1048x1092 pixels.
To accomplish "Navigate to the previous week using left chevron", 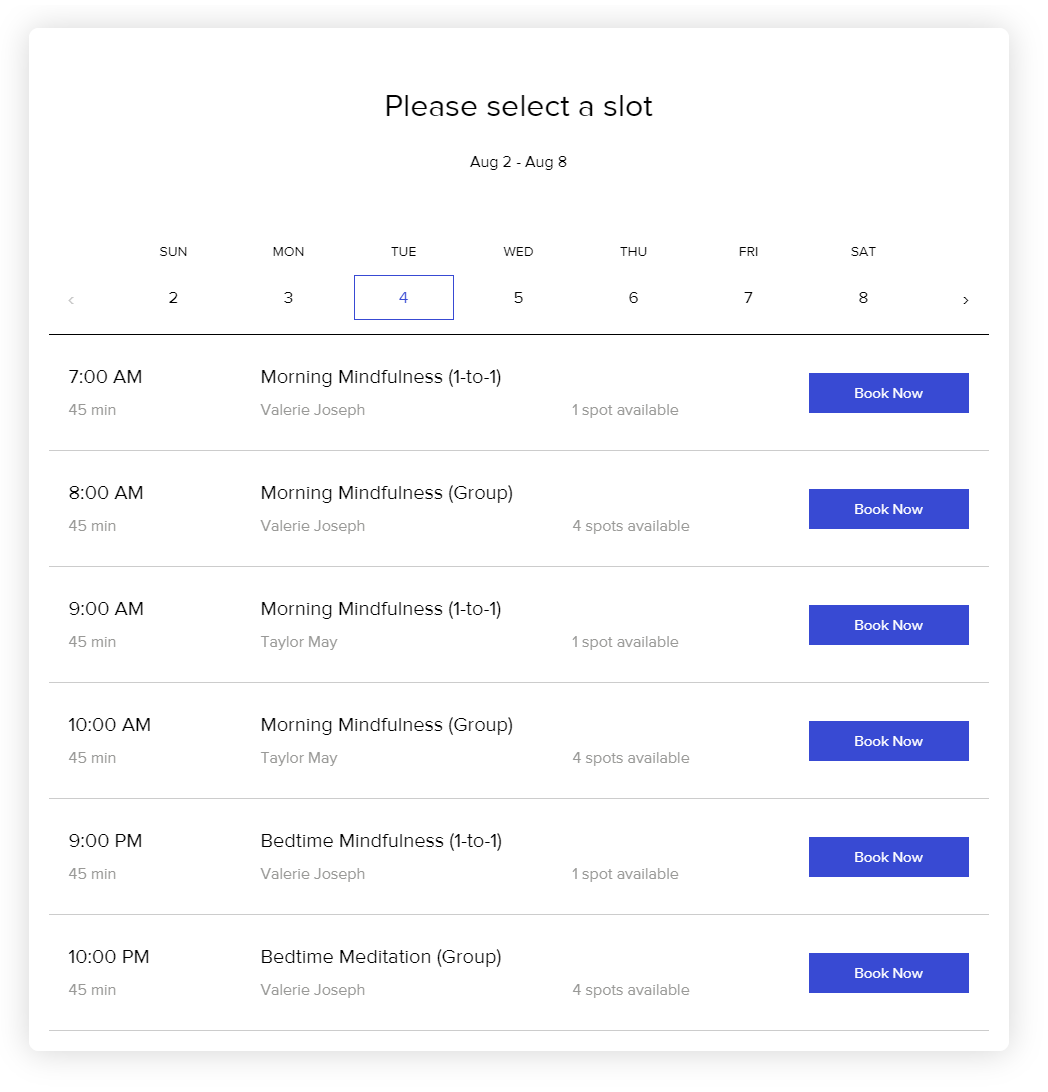I will [x=71, y=299].
